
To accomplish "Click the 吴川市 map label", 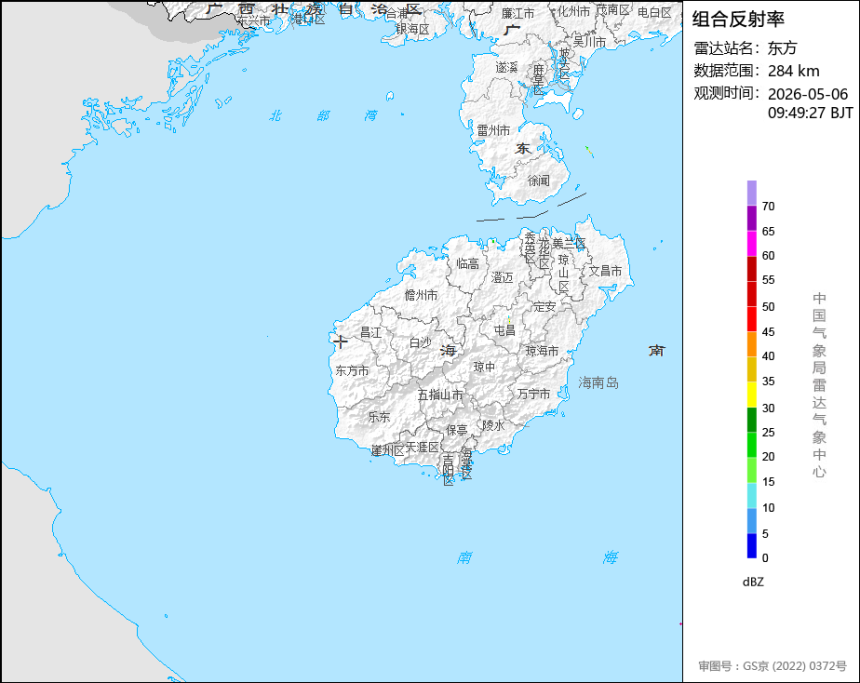I will click(x=590, y=42).
